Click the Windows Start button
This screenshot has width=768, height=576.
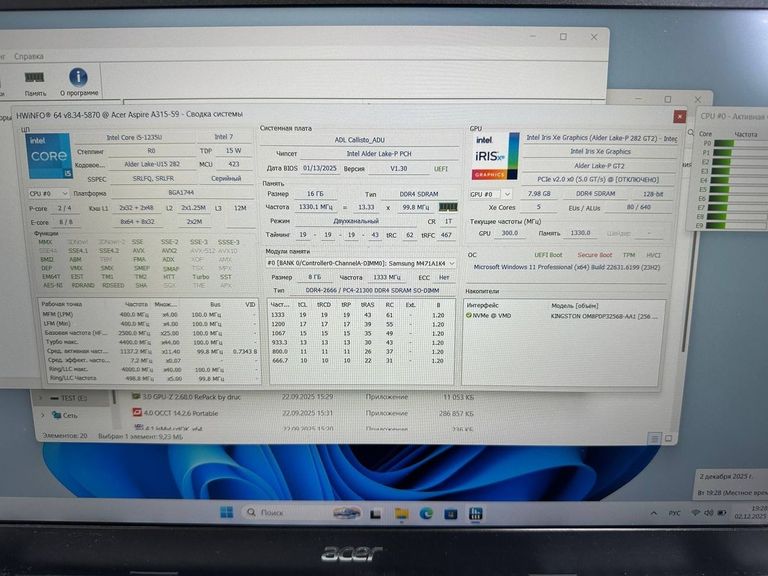[227, 513]
